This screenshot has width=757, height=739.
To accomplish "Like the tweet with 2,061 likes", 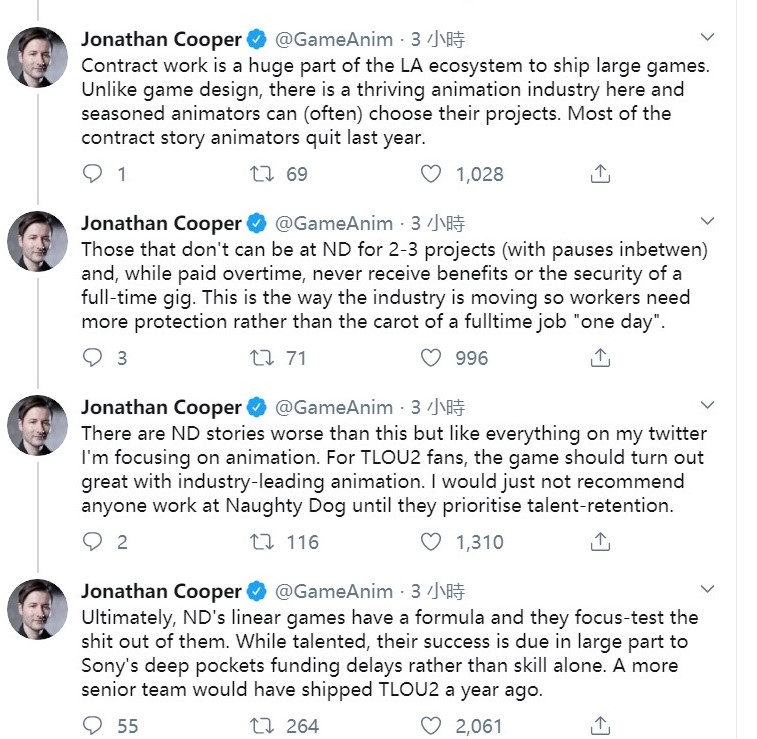I will click(x=431, y=725).
